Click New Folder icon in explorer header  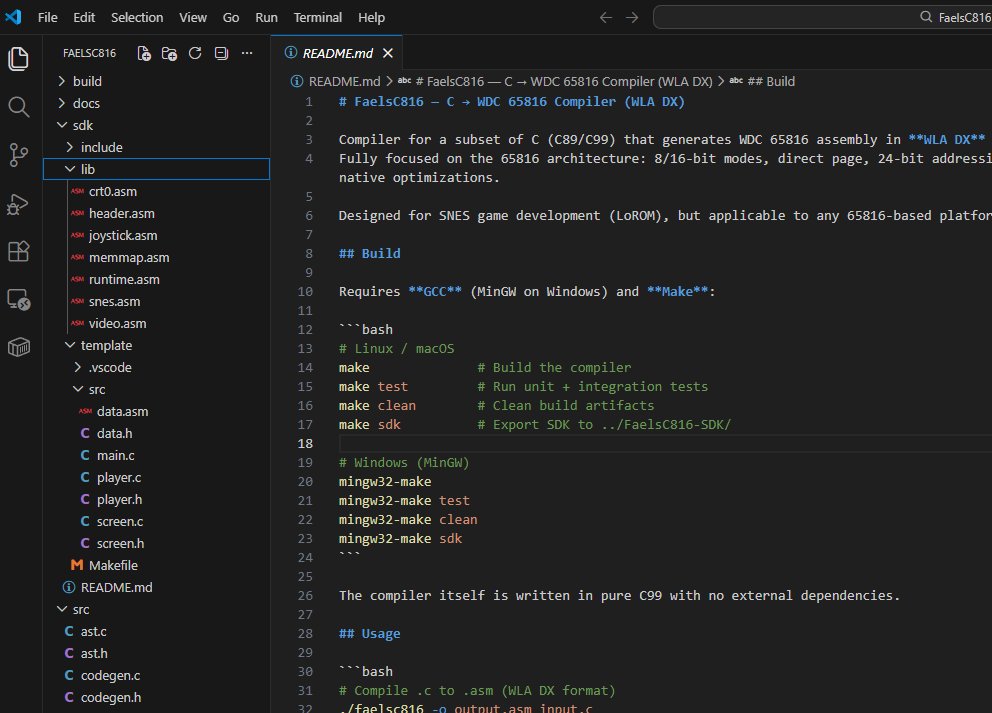169,53
